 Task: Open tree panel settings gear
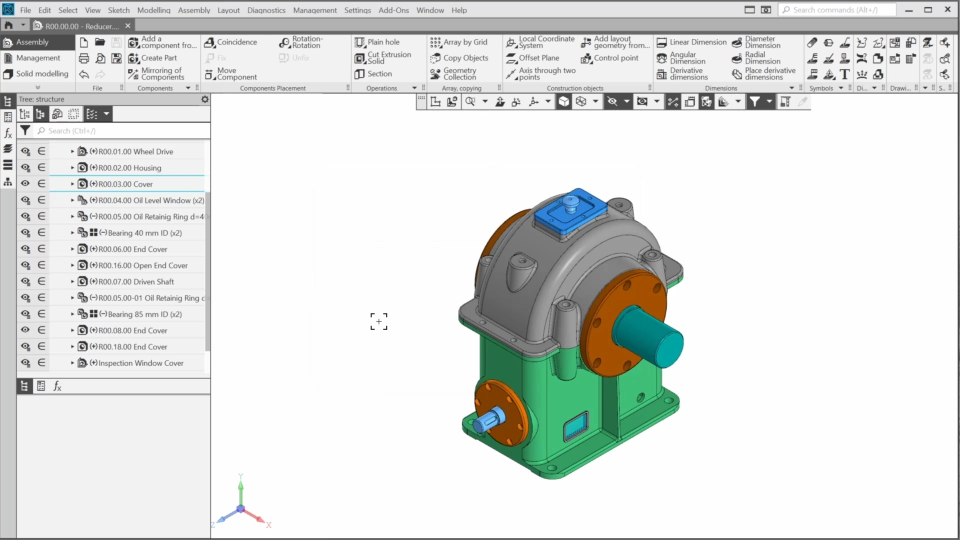[205, 99]
